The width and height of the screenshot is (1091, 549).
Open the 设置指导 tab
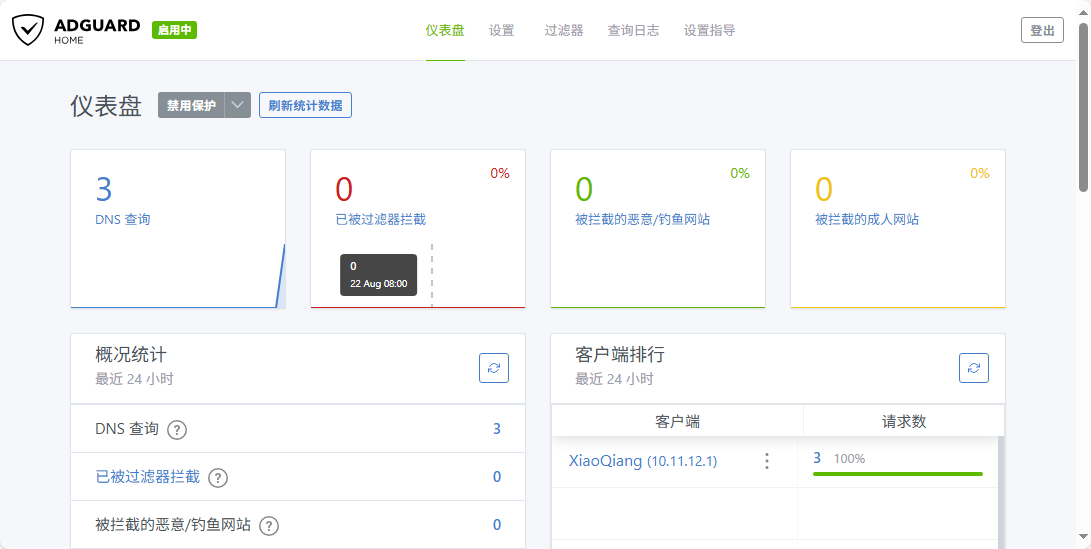(x=710, y=31)
